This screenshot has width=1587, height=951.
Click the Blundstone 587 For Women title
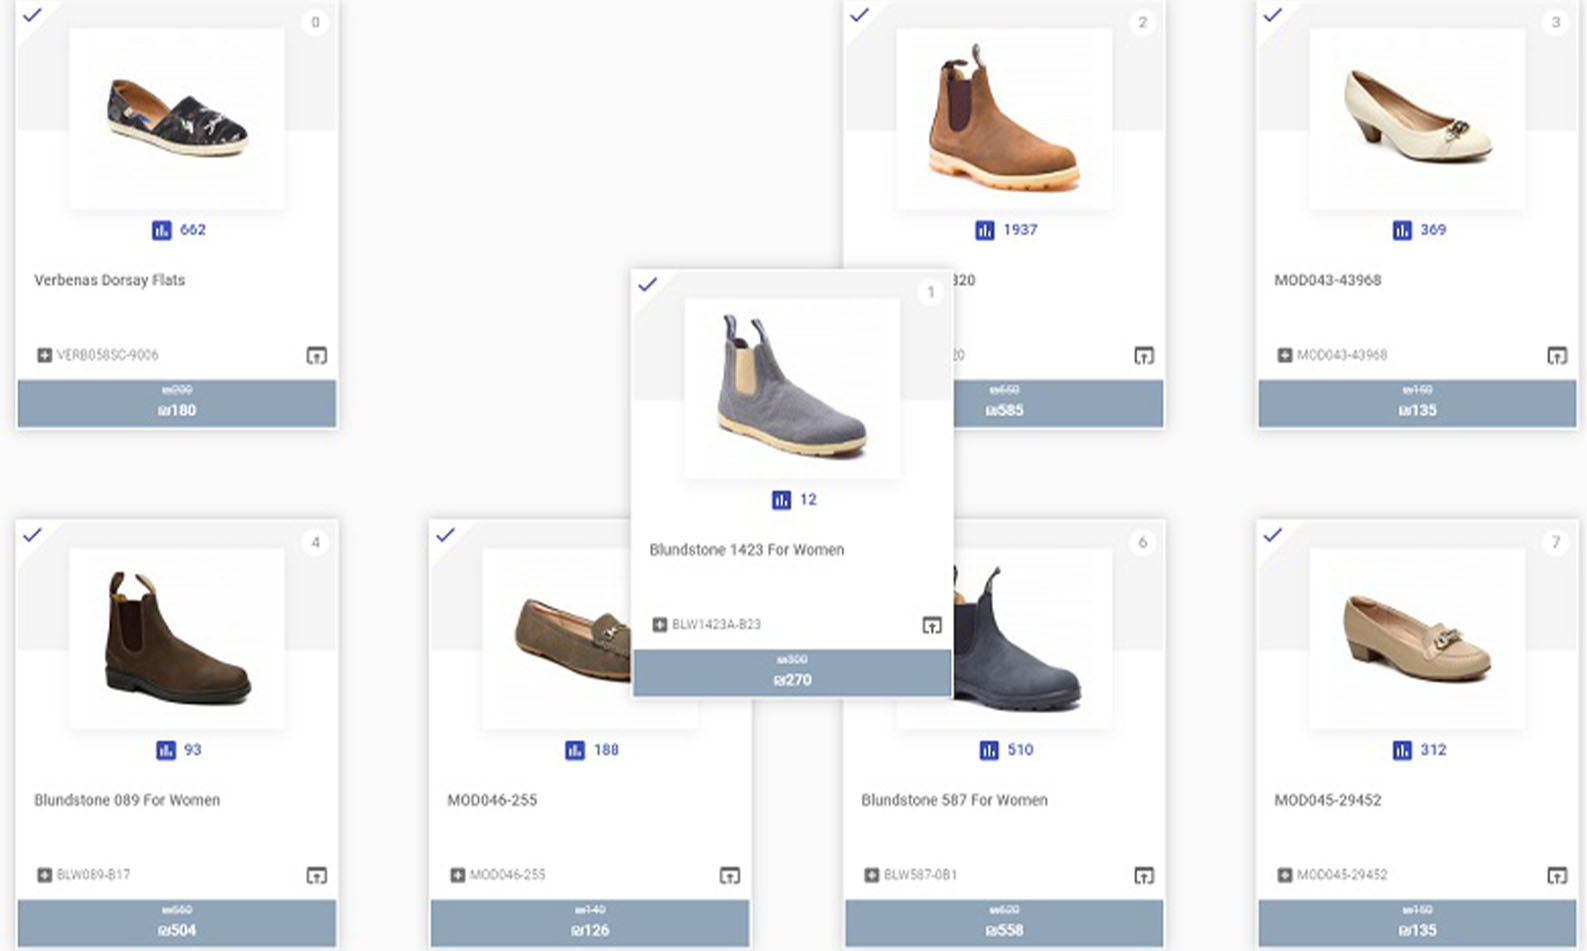(954, 800)
